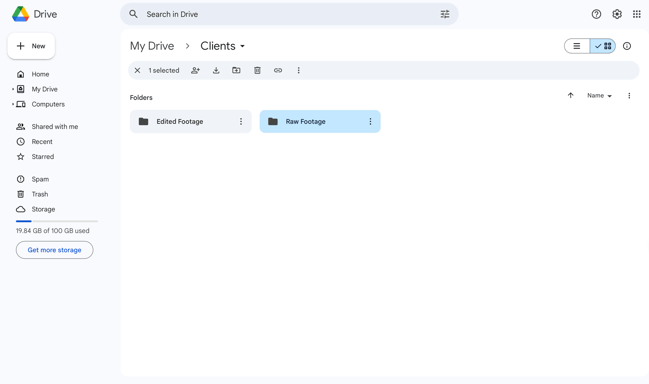The width and height of the screenshot is (649, 384).
Task: Expand Computers tree arrow
Action: click(13, 104)
